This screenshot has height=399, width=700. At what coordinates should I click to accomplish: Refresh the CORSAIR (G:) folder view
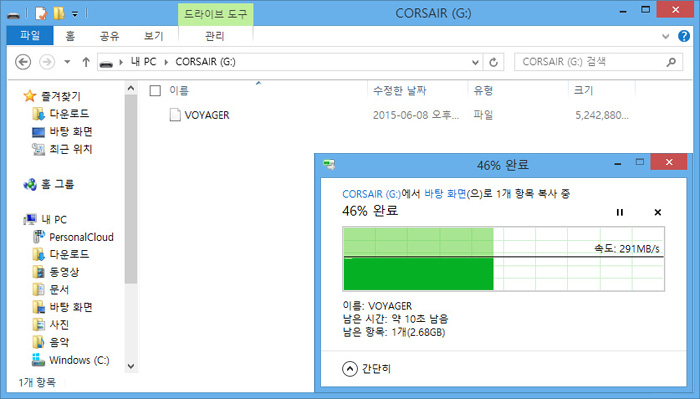click(x=493, y=62)
